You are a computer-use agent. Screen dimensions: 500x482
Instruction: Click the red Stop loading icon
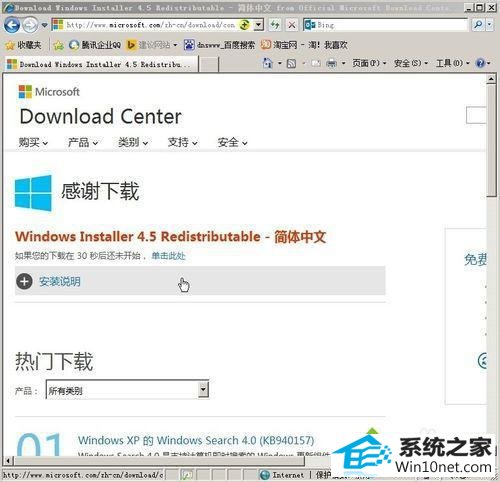point(292,25)
